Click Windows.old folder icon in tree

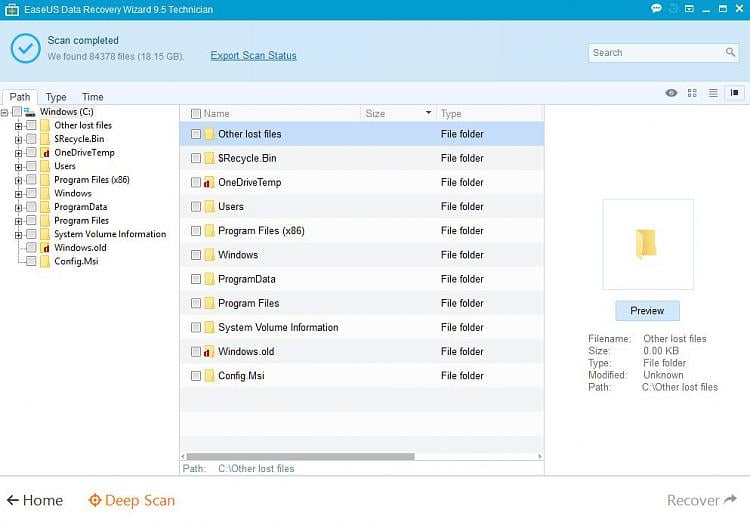point(45,248)
